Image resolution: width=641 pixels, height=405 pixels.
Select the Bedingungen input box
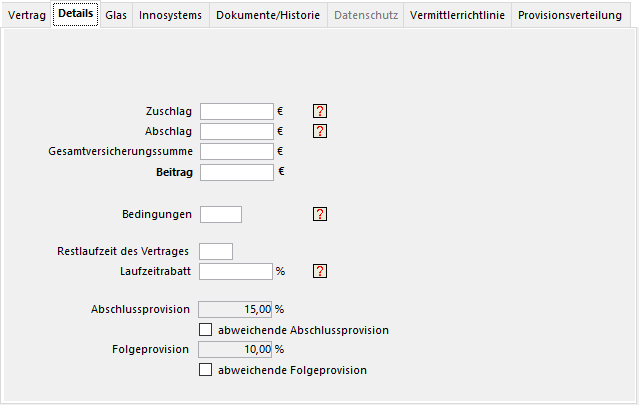point(221,214)
